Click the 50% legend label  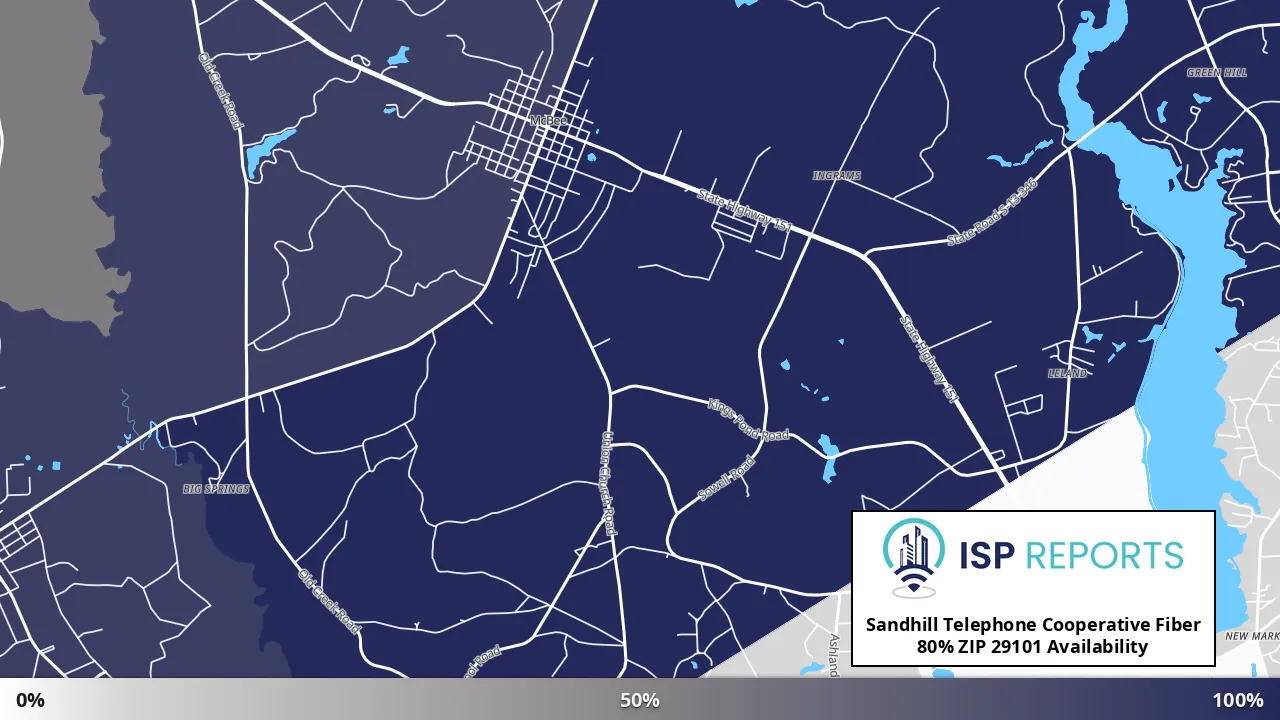pos(640,700)
